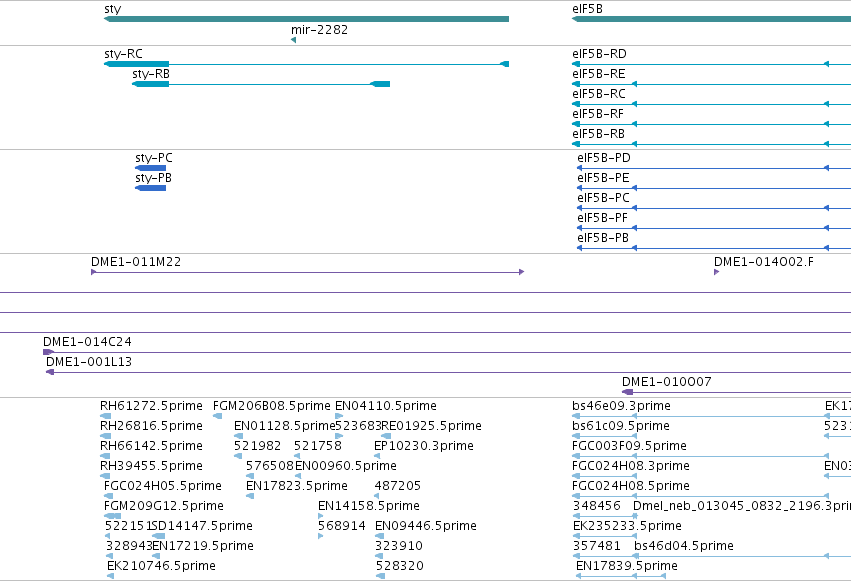Click the FGC024H08.3prime EST label
The height and width of the screenshot is (581, 851).
(x=631, y=466)
